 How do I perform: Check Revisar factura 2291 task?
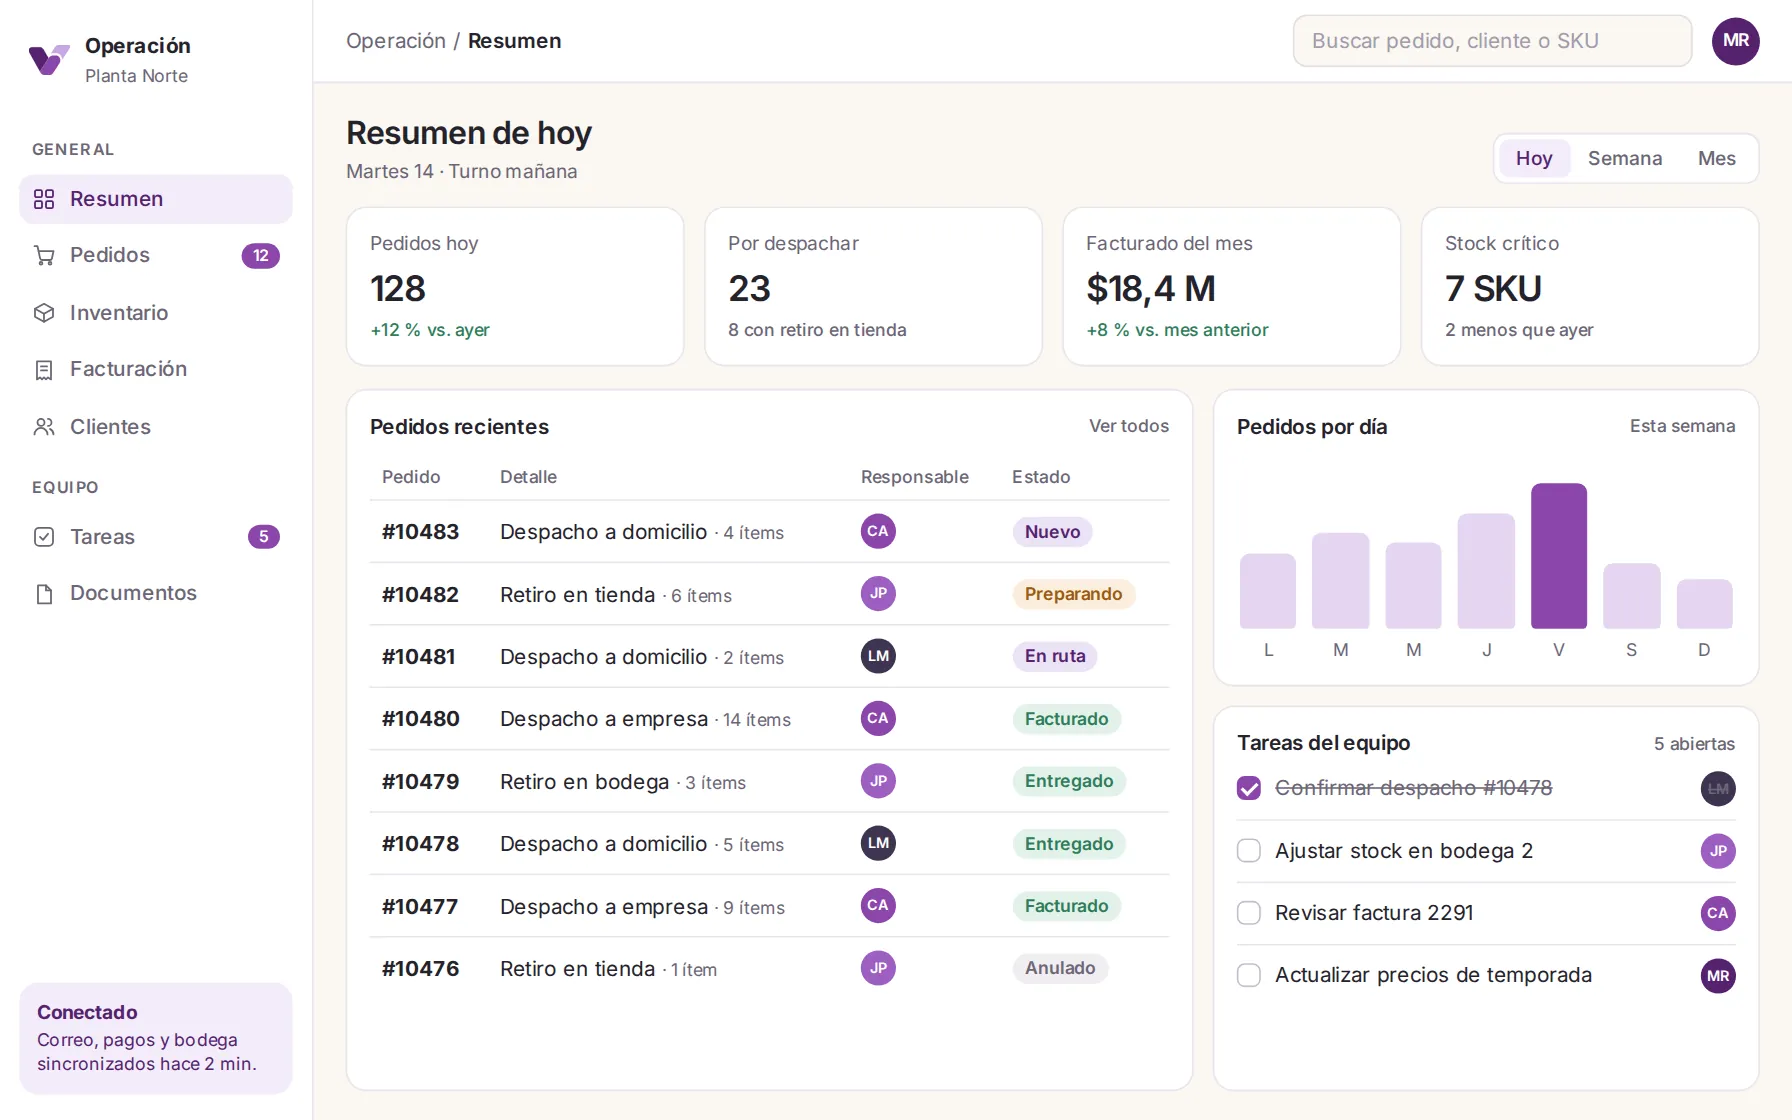tap(1249, 913)
